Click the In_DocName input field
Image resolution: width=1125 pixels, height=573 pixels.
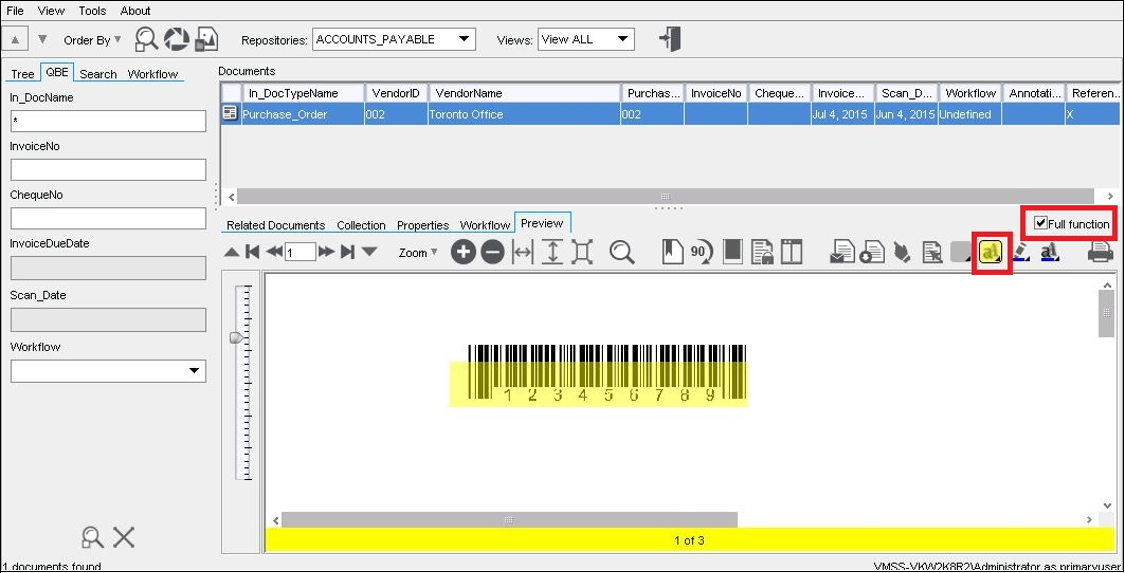(108, 121)
